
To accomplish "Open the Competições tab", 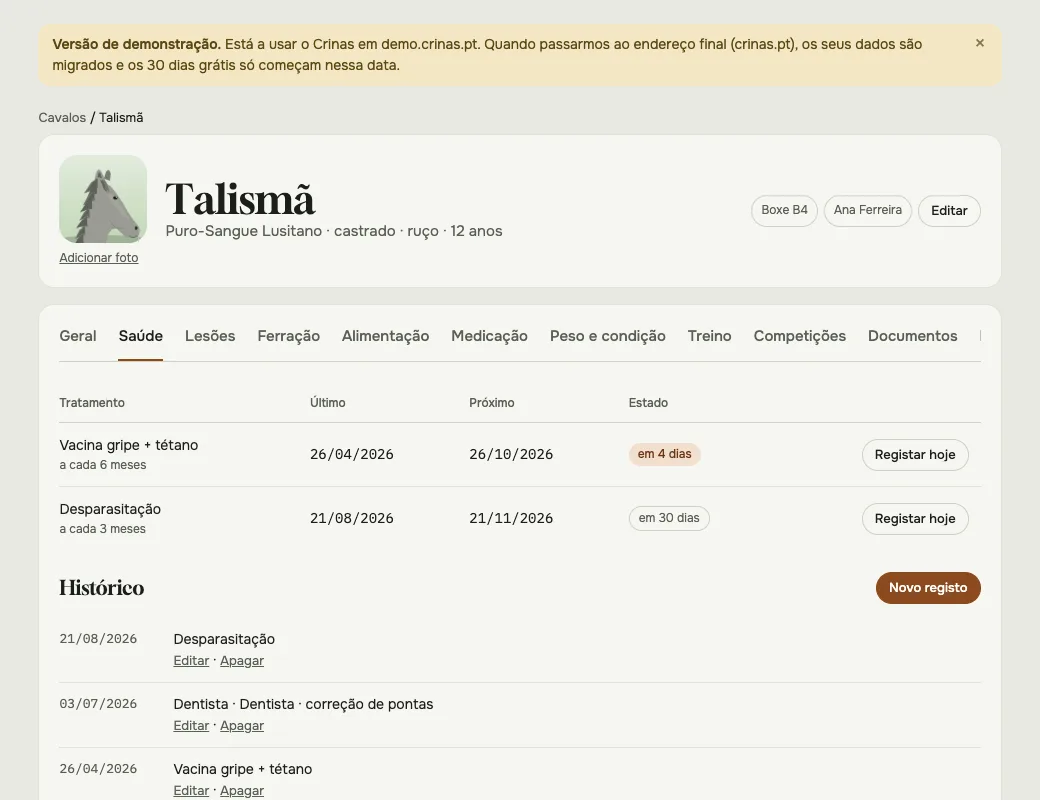I will click(799, 336).
